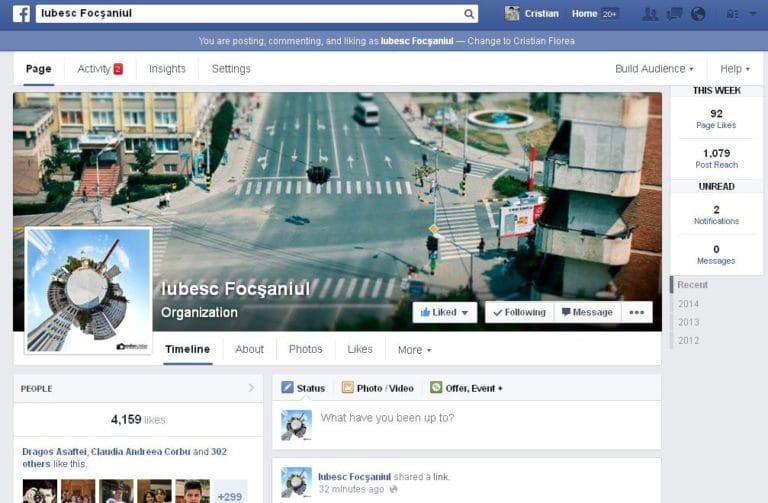Click the page profile picture thumbnail
This screenshot has height=503, width=768.
pyautogui.click(x=89, y=290)
